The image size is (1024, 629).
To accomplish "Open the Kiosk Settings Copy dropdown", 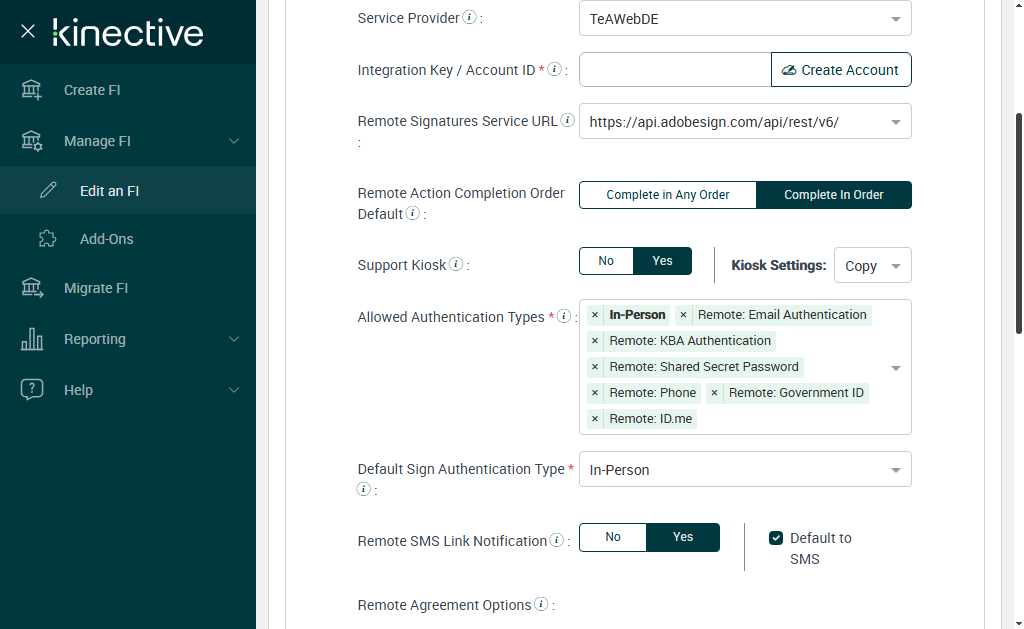I will [872, 266].
